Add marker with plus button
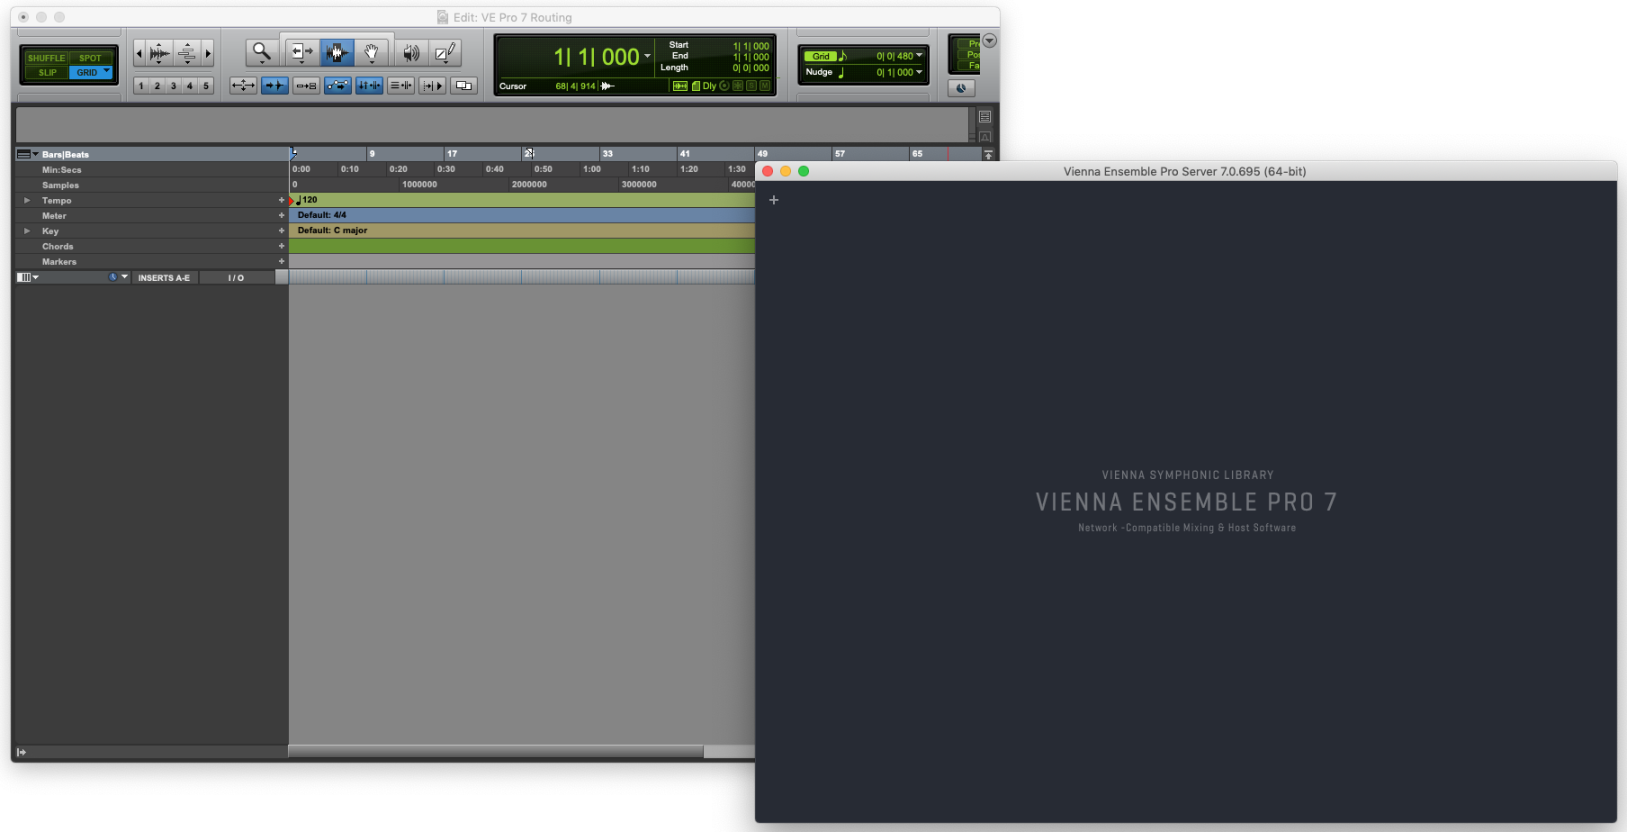Screen dimensions: 1627x832 coord(281,261)
